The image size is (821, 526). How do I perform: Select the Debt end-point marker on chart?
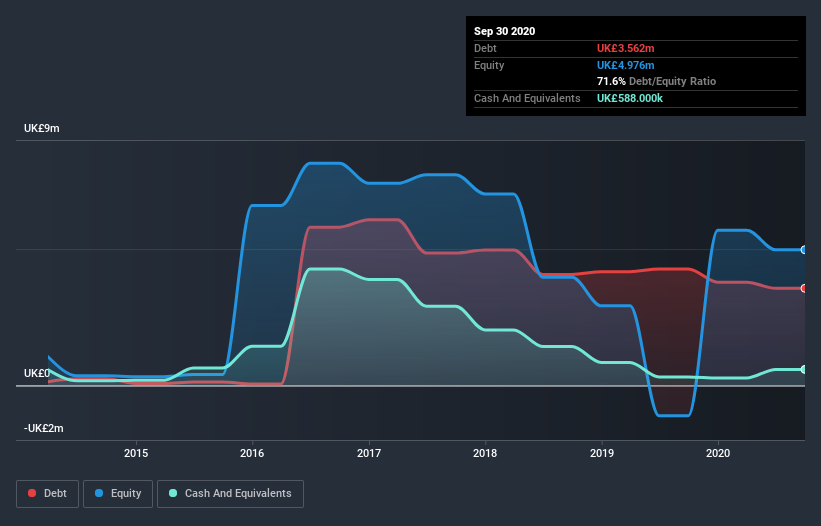pyautogui.click(x=804, y=288)
